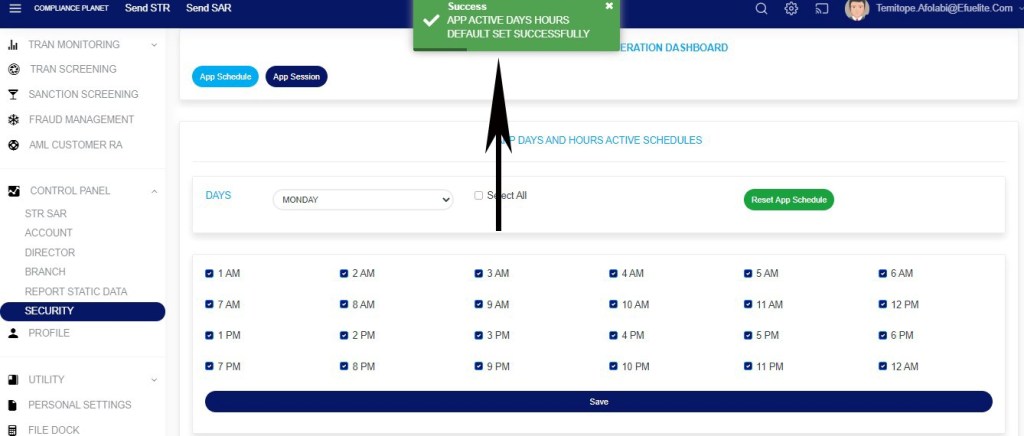Click the Sanction Screening funnel icon
The width and height of the screenshot is (1024, 436).
tap(13, 95)
